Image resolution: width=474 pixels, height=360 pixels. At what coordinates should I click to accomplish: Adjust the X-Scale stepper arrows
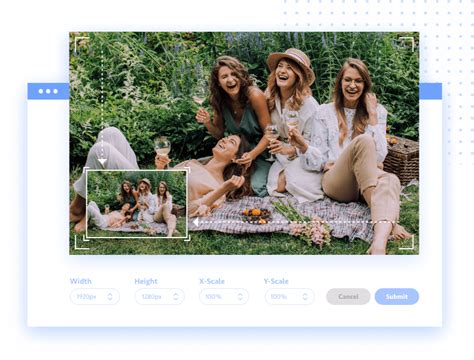pyautogui.click(x=240, y=296)
